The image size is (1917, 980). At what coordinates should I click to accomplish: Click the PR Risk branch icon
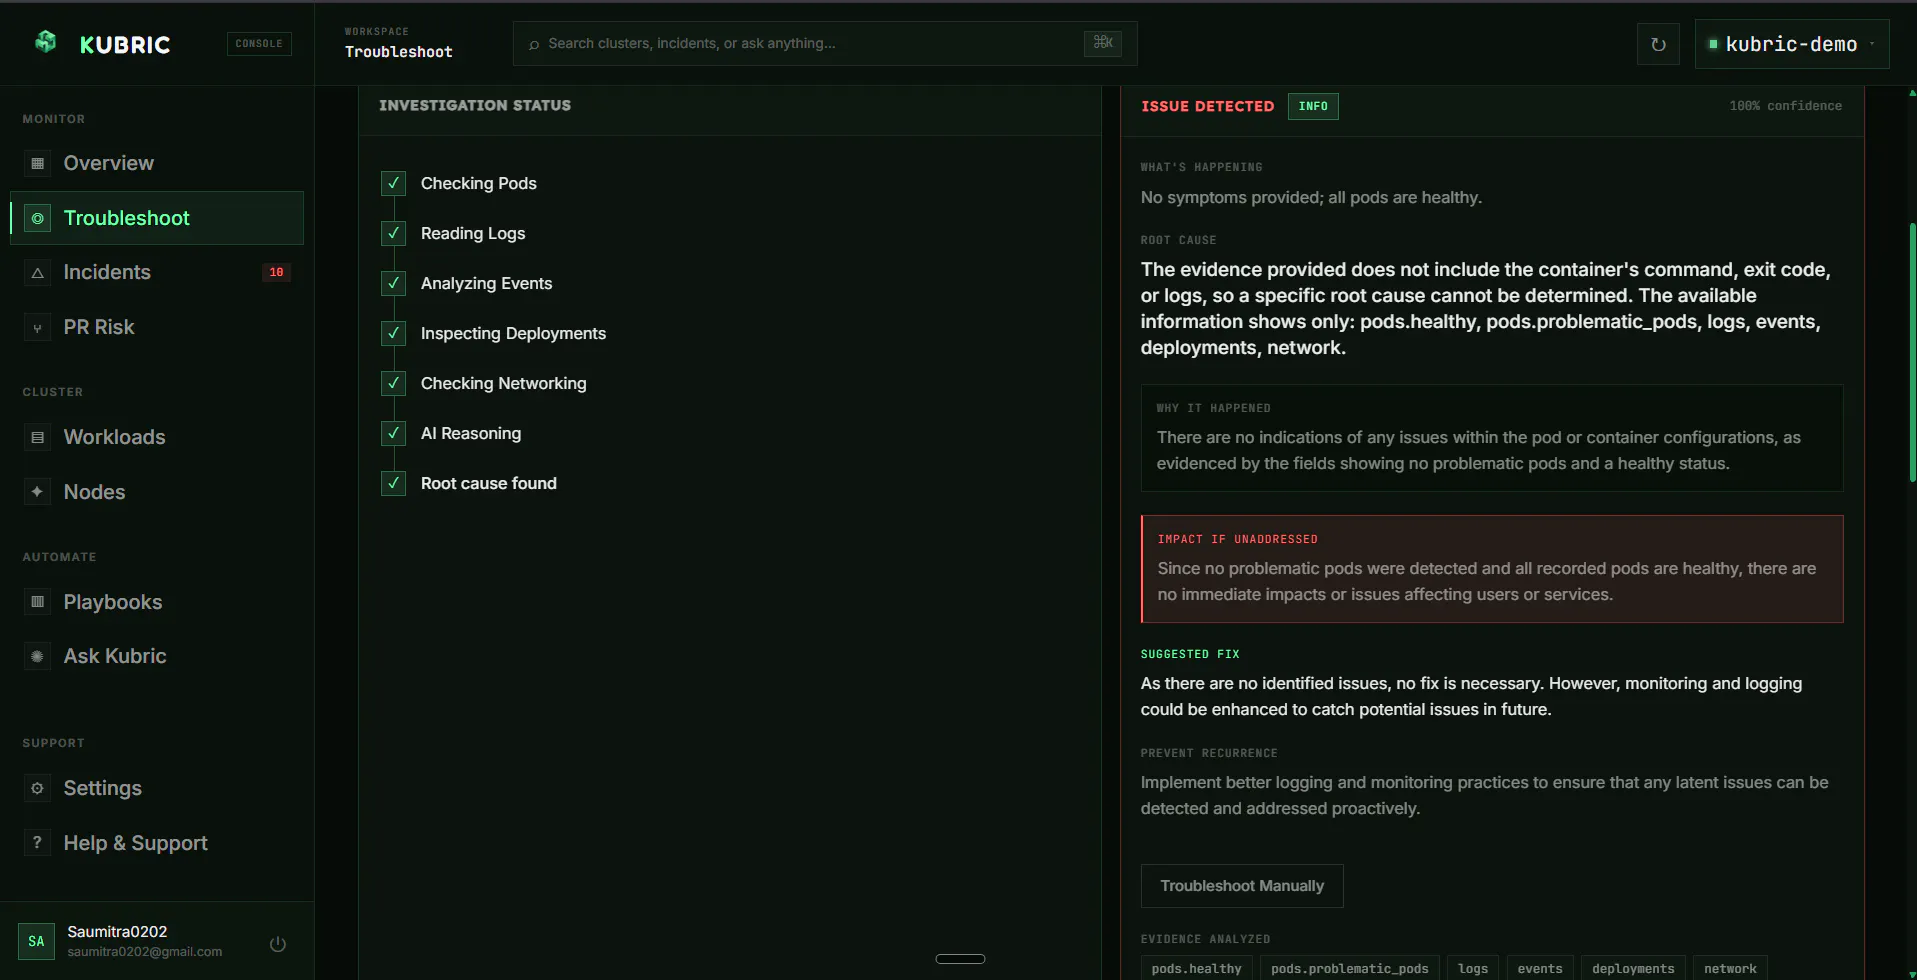[x=37, y=327]
